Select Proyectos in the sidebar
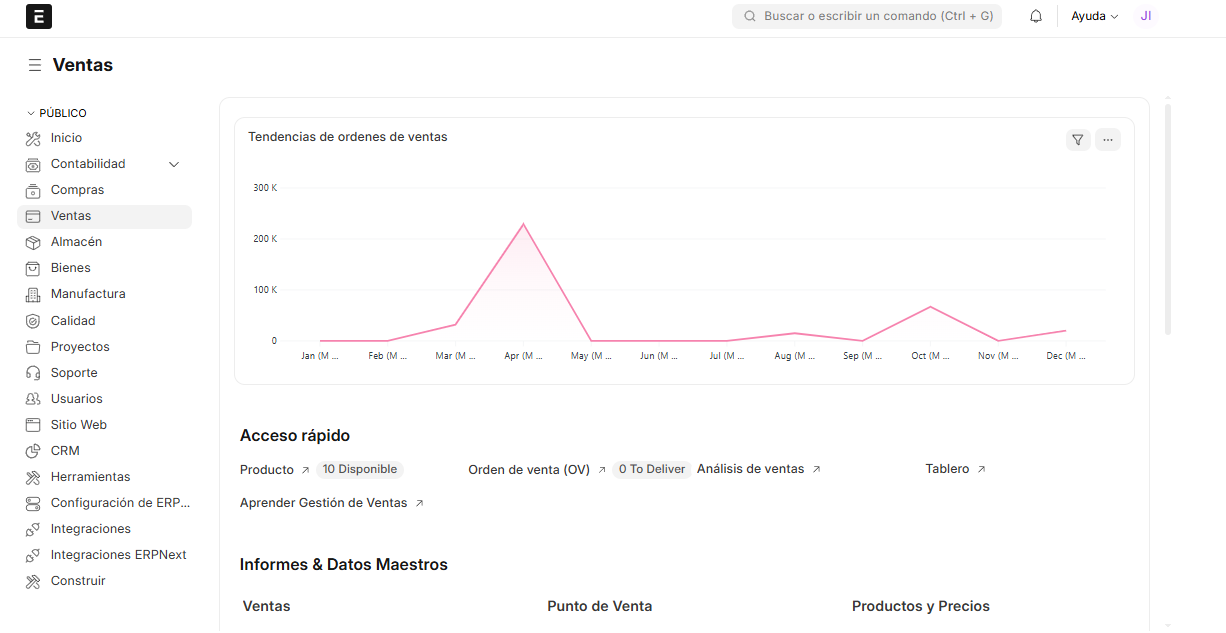The width and height of the screenshot is (1226, 633). 80,347
